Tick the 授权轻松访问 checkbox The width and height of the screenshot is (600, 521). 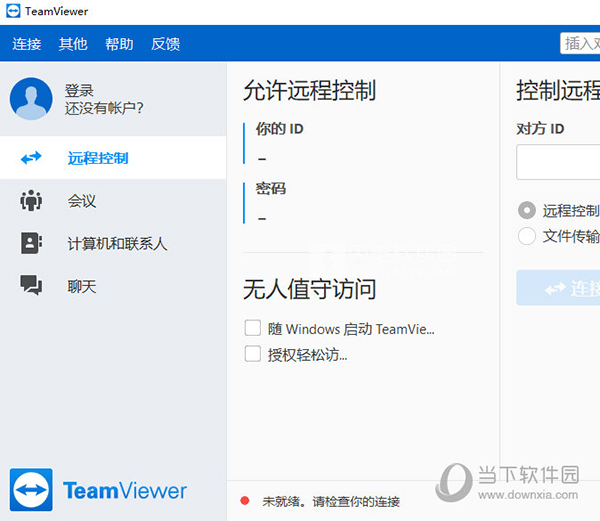pos(253,354)
